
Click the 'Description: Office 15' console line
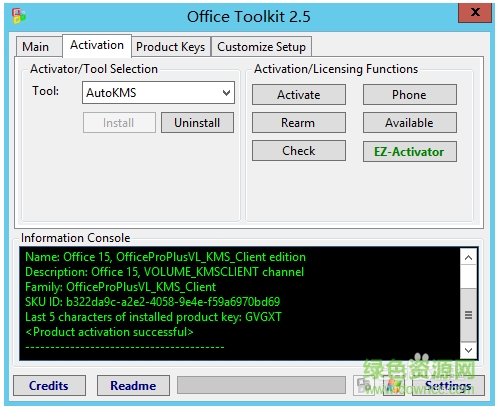click(x=165, y=272)
